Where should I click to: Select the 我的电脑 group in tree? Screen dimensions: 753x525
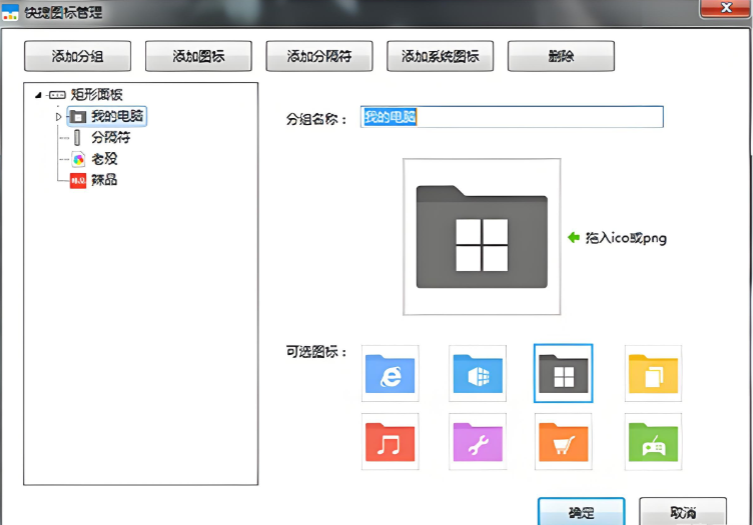coord(107,116)
